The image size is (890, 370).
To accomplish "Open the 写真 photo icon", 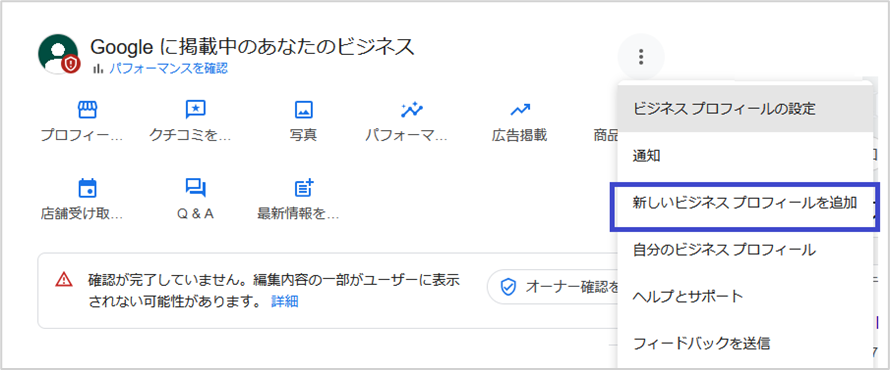I will (x=304, y=110).
